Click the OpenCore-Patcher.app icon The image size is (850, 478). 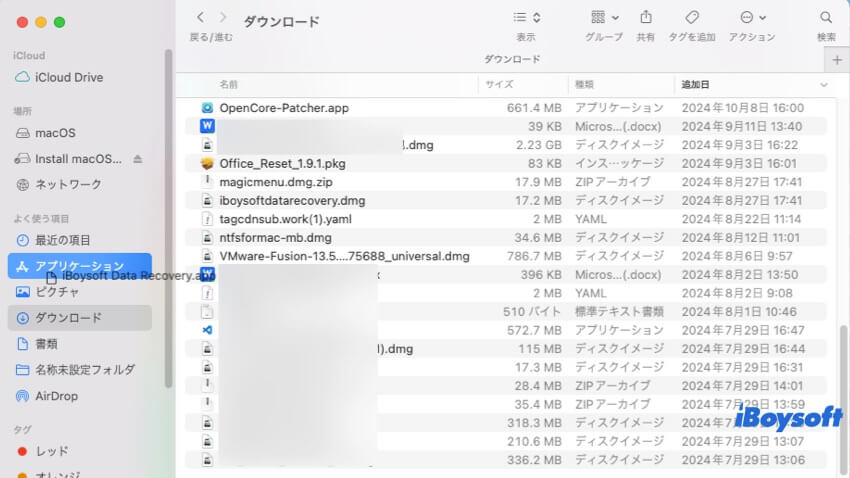(207, 108)
